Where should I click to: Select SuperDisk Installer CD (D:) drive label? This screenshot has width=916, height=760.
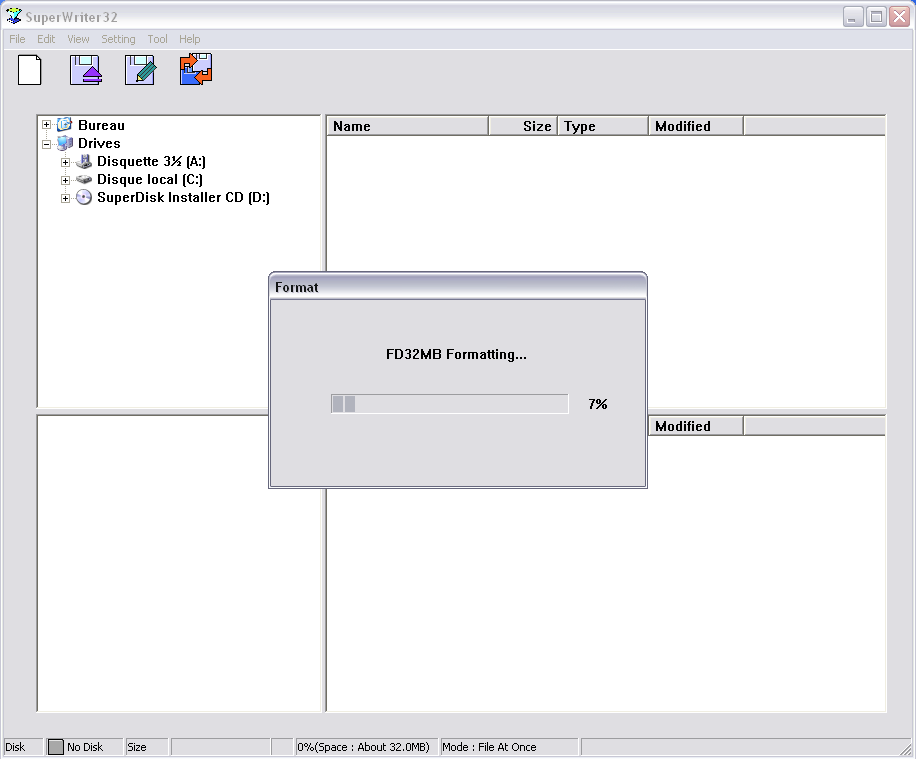(x=183, y=197)
